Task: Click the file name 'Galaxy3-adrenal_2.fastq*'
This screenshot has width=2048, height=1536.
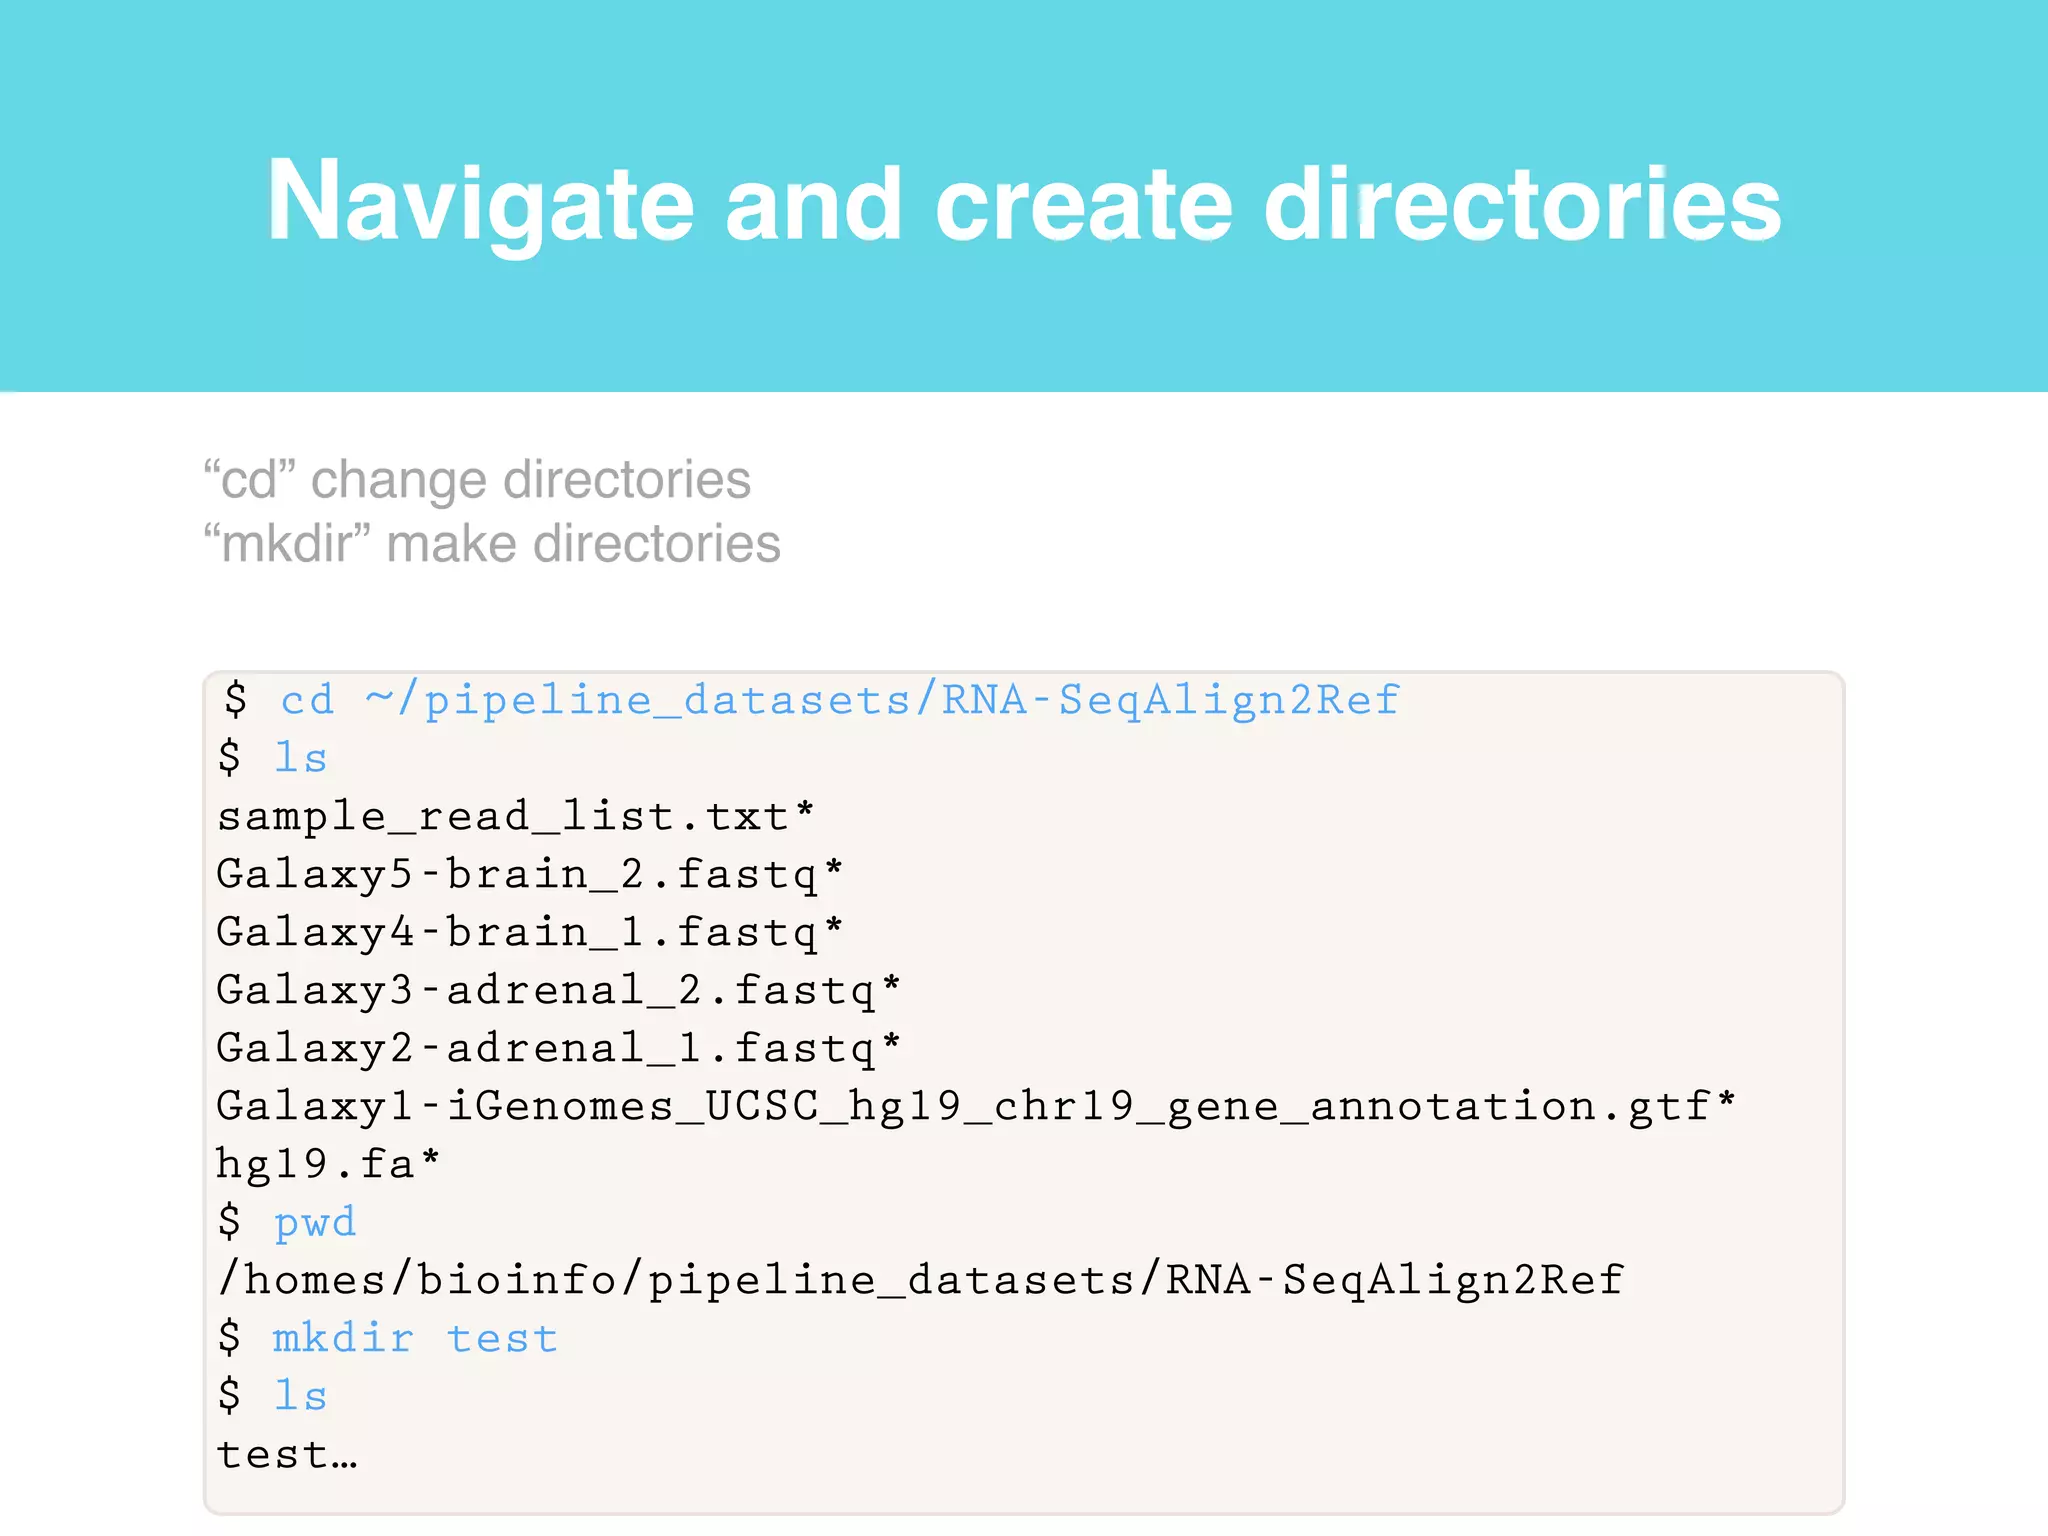Action: (559, 991)
